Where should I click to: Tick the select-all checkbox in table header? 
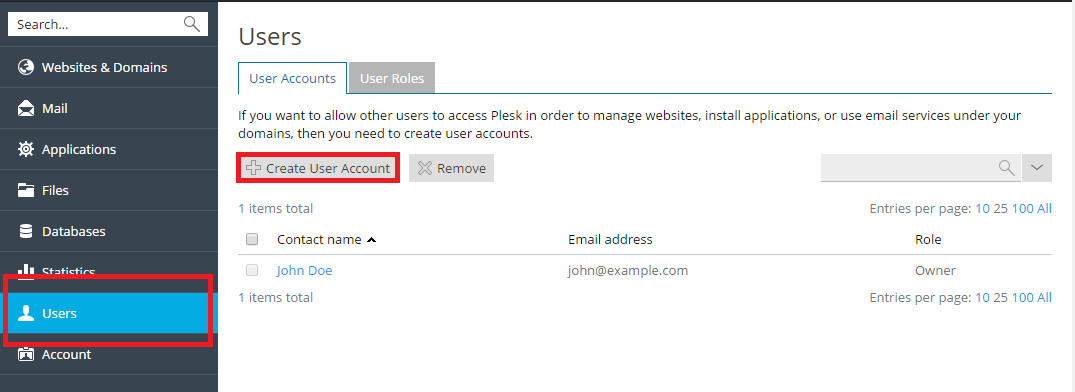point(252,239)
